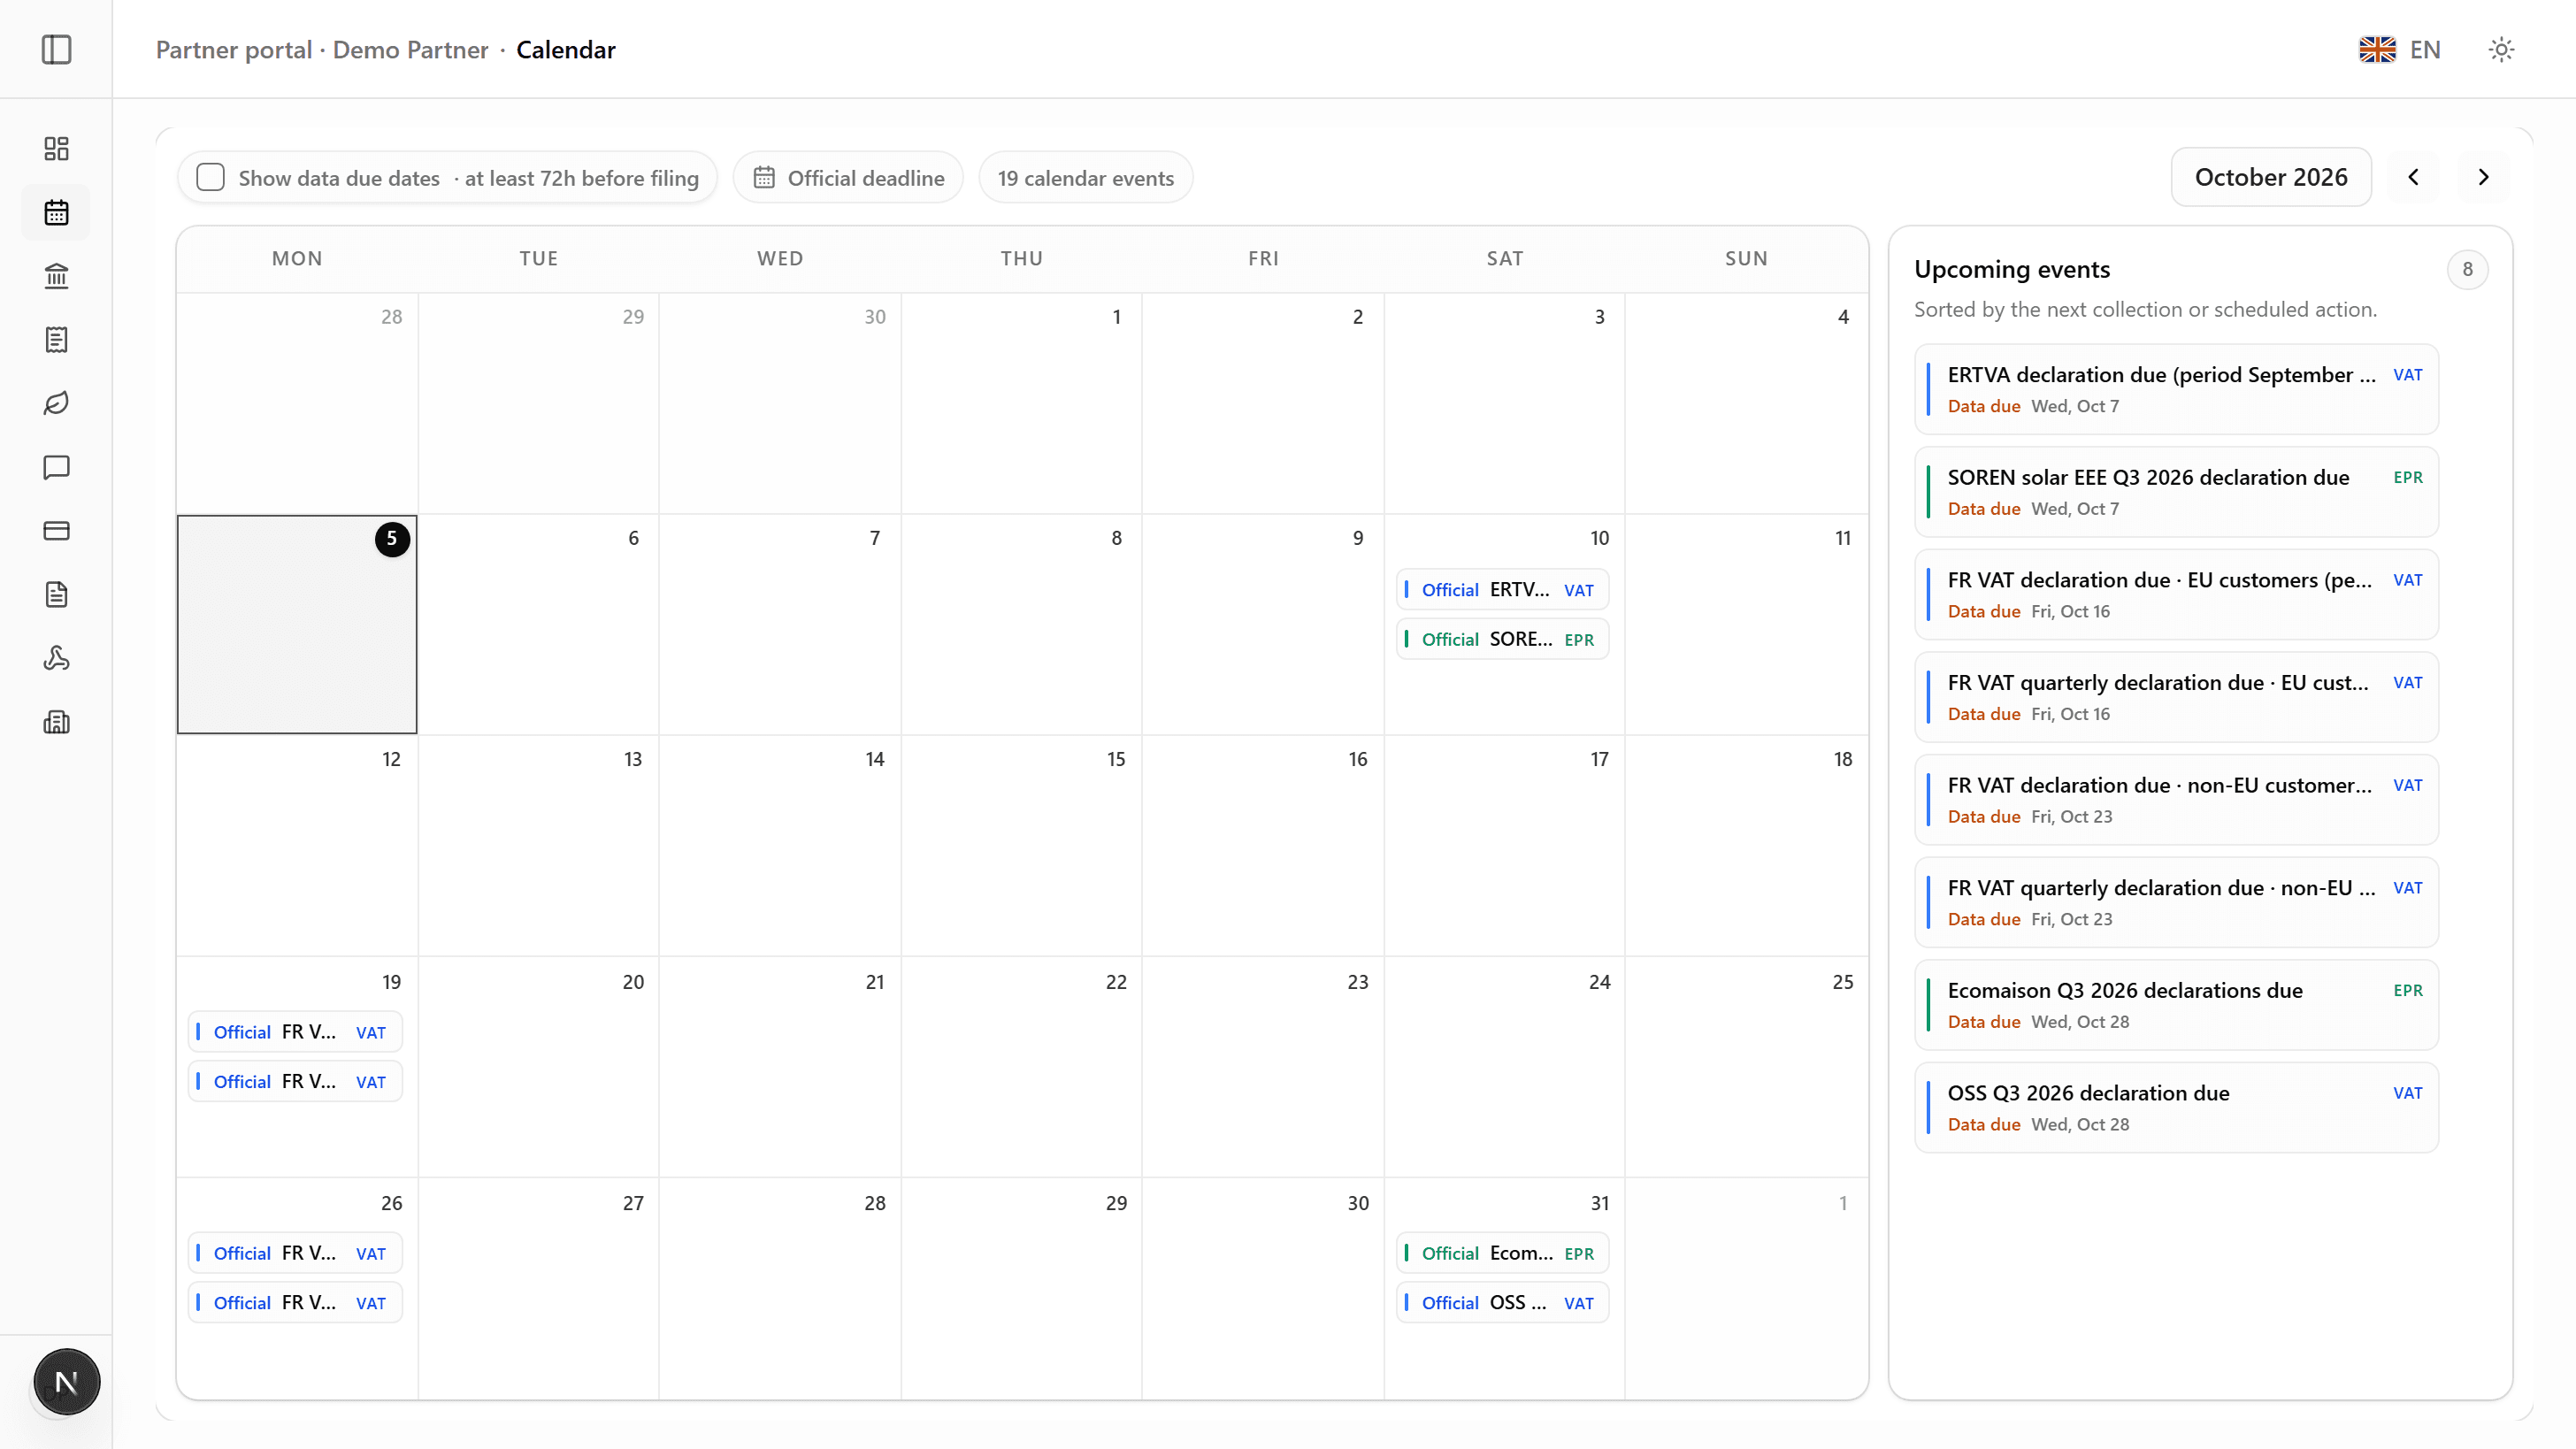This screenshot has height=1449, width=2576.
Task: Toggle light/dark theme sun icon
Action: click(x=2501, y=49)
